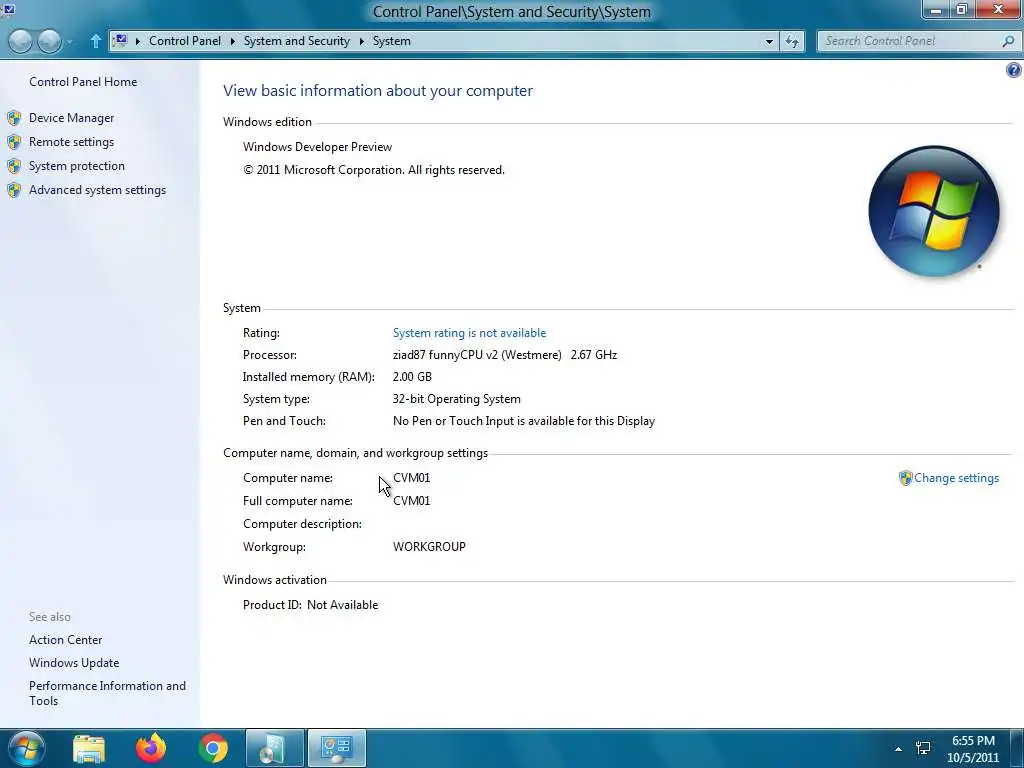Click the Device Manager shield icon

tap(14, 118)
